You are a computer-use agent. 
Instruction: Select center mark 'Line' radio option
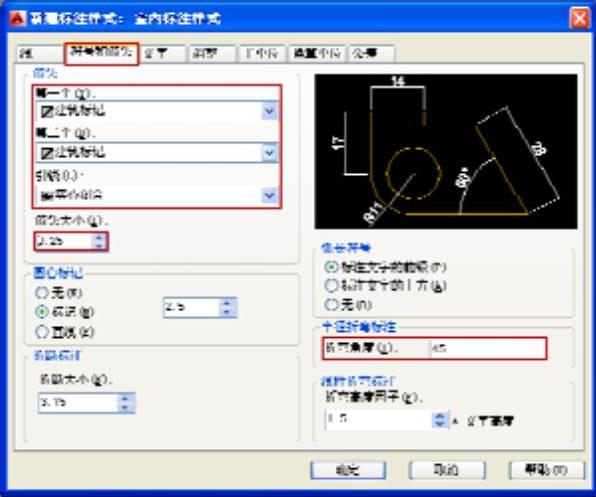point(41,332)
